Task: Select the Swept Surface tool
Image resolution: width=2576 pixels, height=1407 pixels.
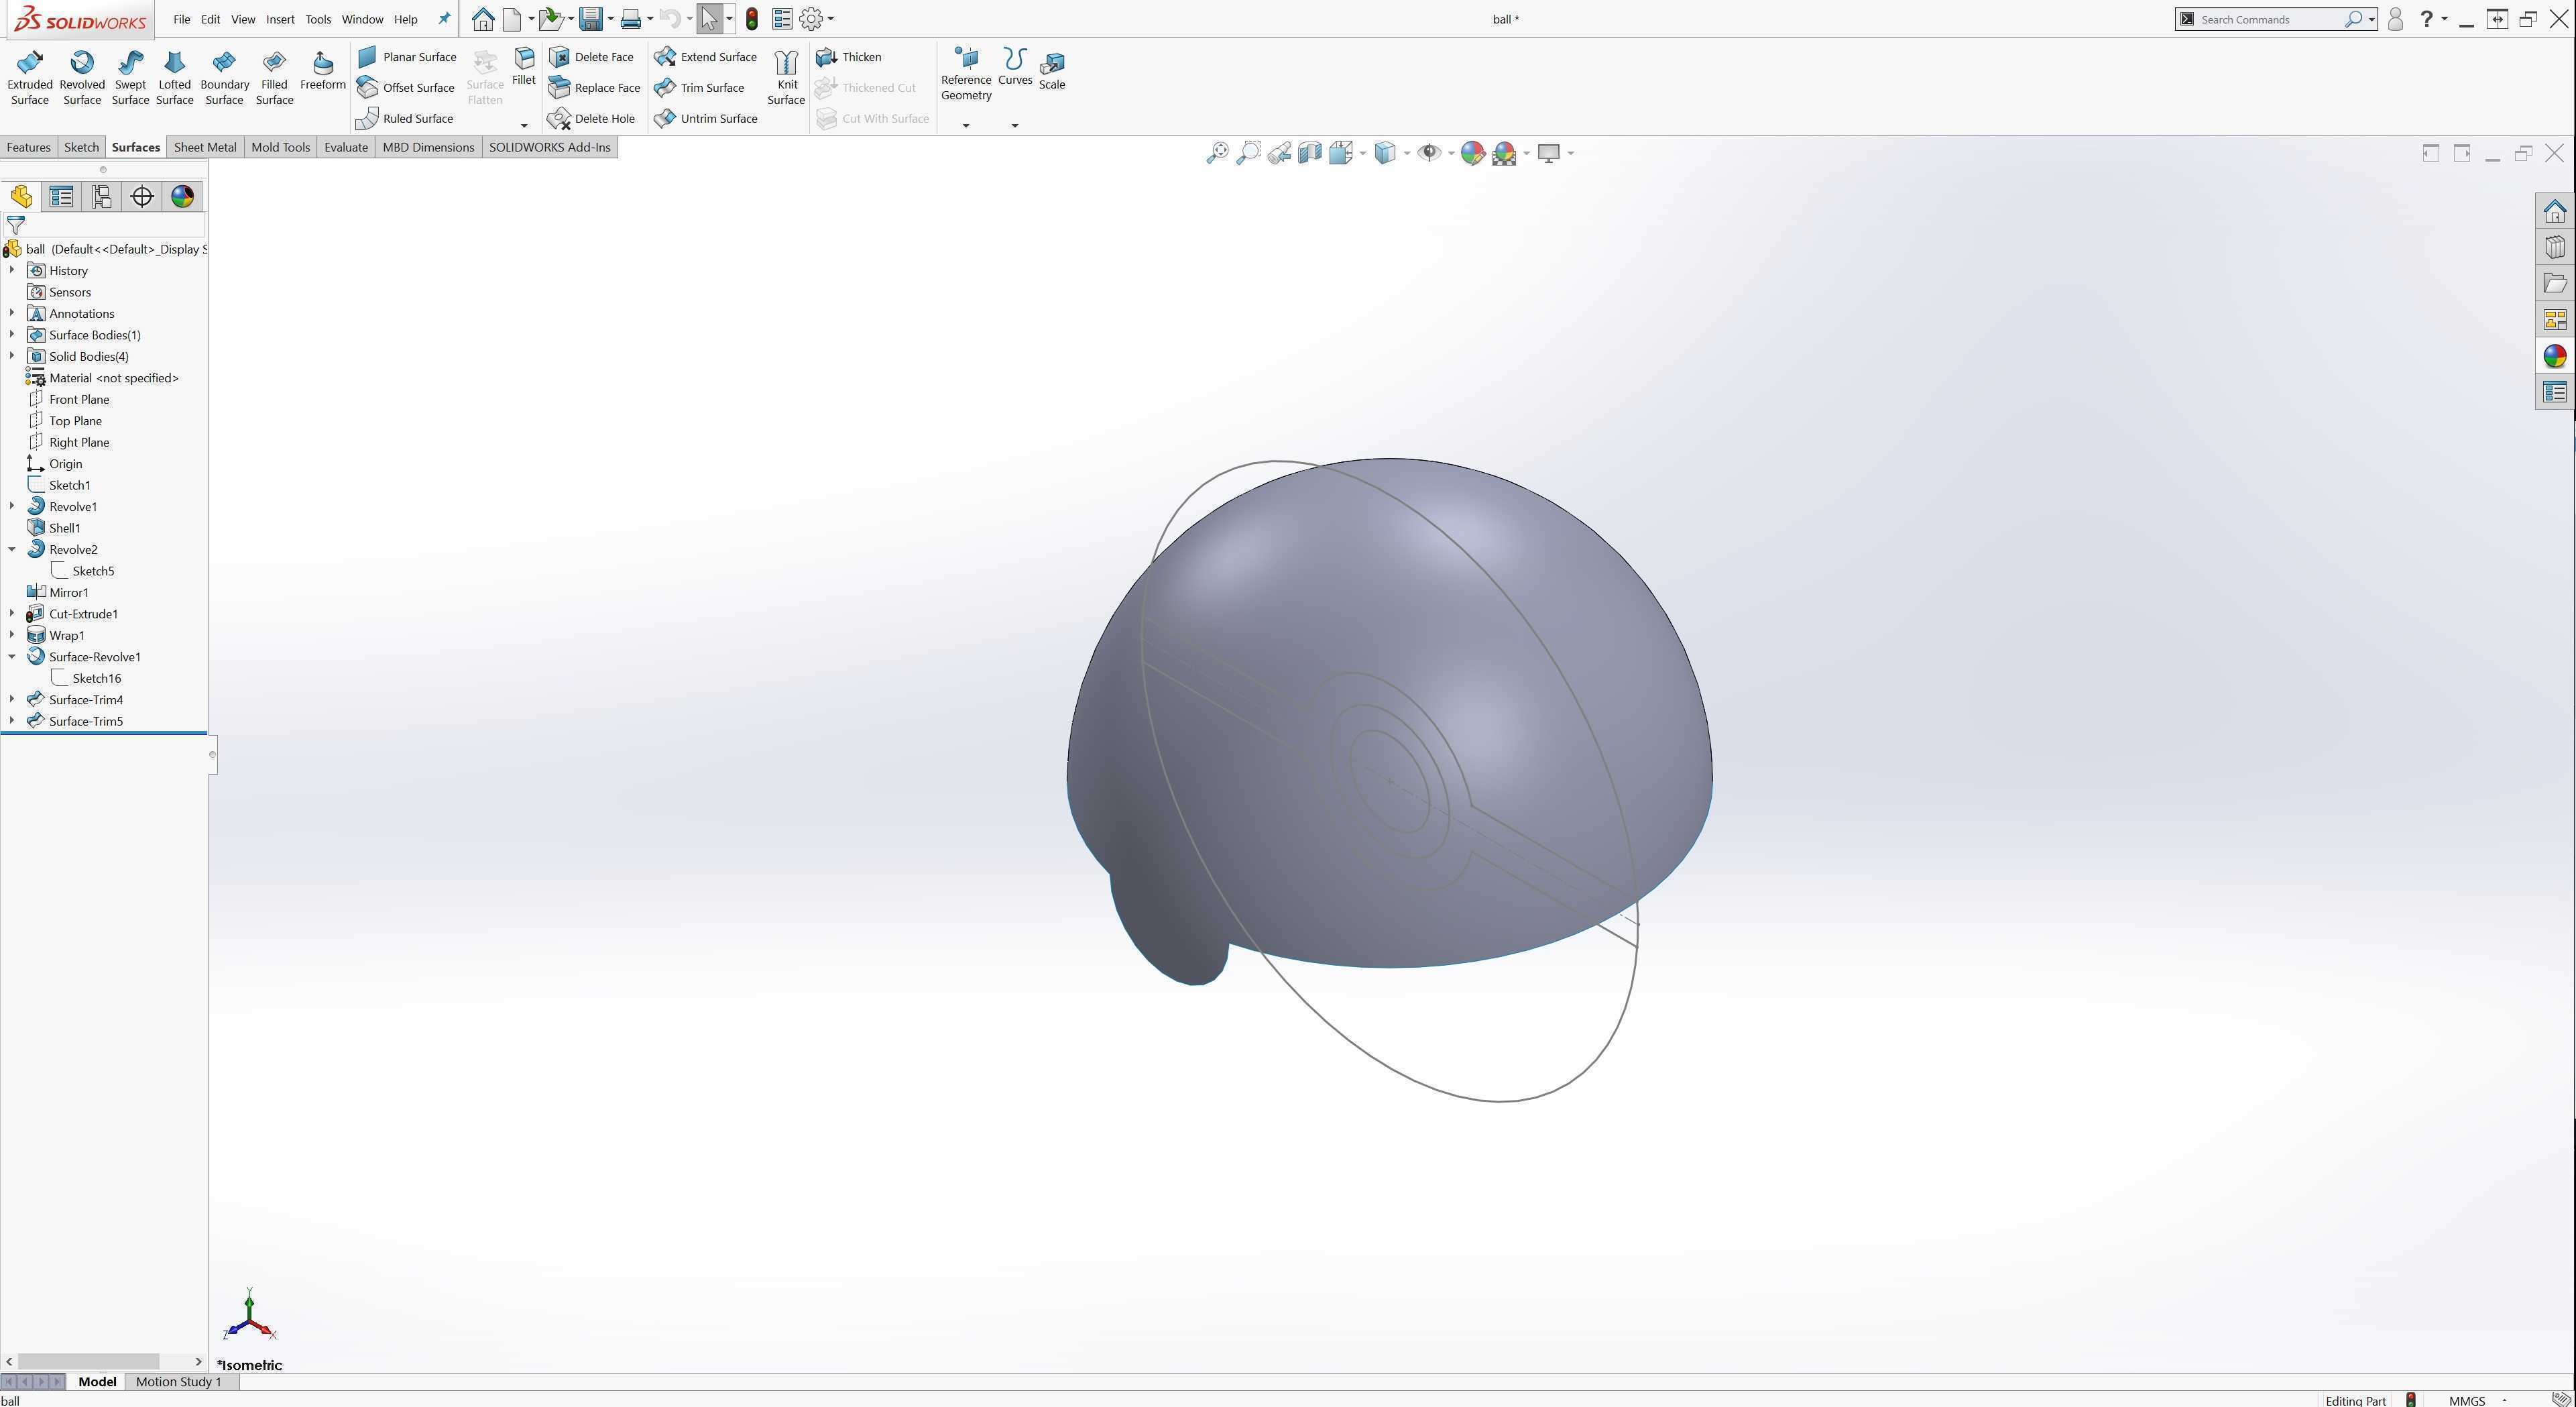Action: click(130, 78)
